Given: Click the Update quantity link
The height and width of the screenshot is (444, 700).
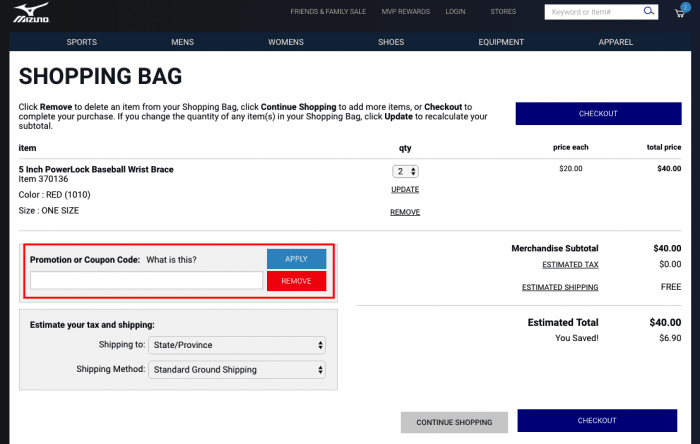Looking at the screenshot, I should click(x=405, y=189).
